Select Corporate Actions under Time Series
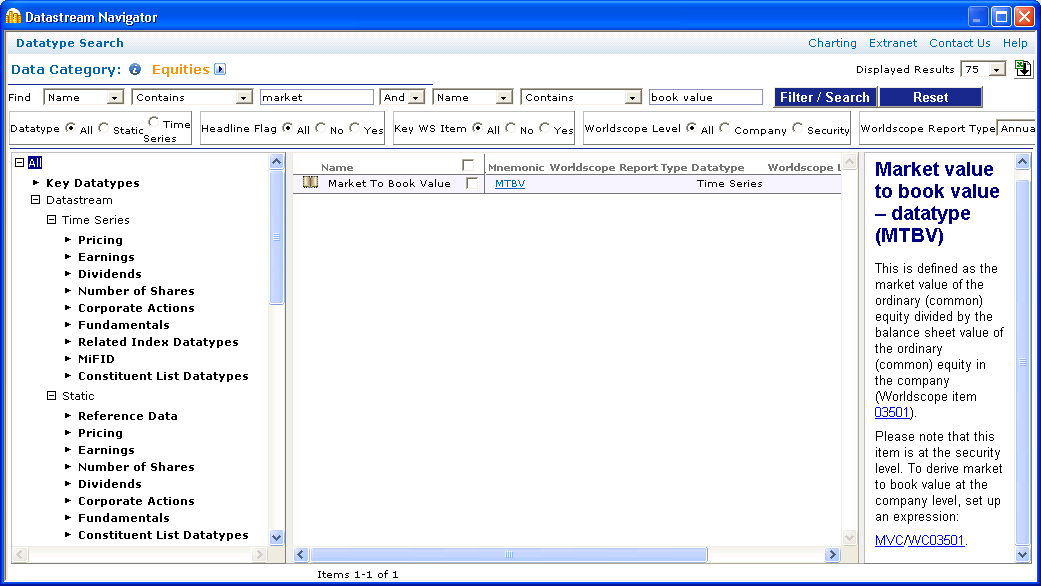 (136, 308)
